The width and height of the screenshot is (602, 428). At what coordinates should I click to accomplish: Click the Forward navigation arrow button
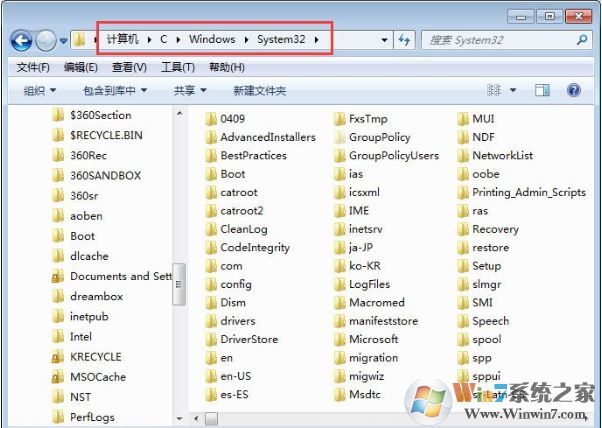46,41
